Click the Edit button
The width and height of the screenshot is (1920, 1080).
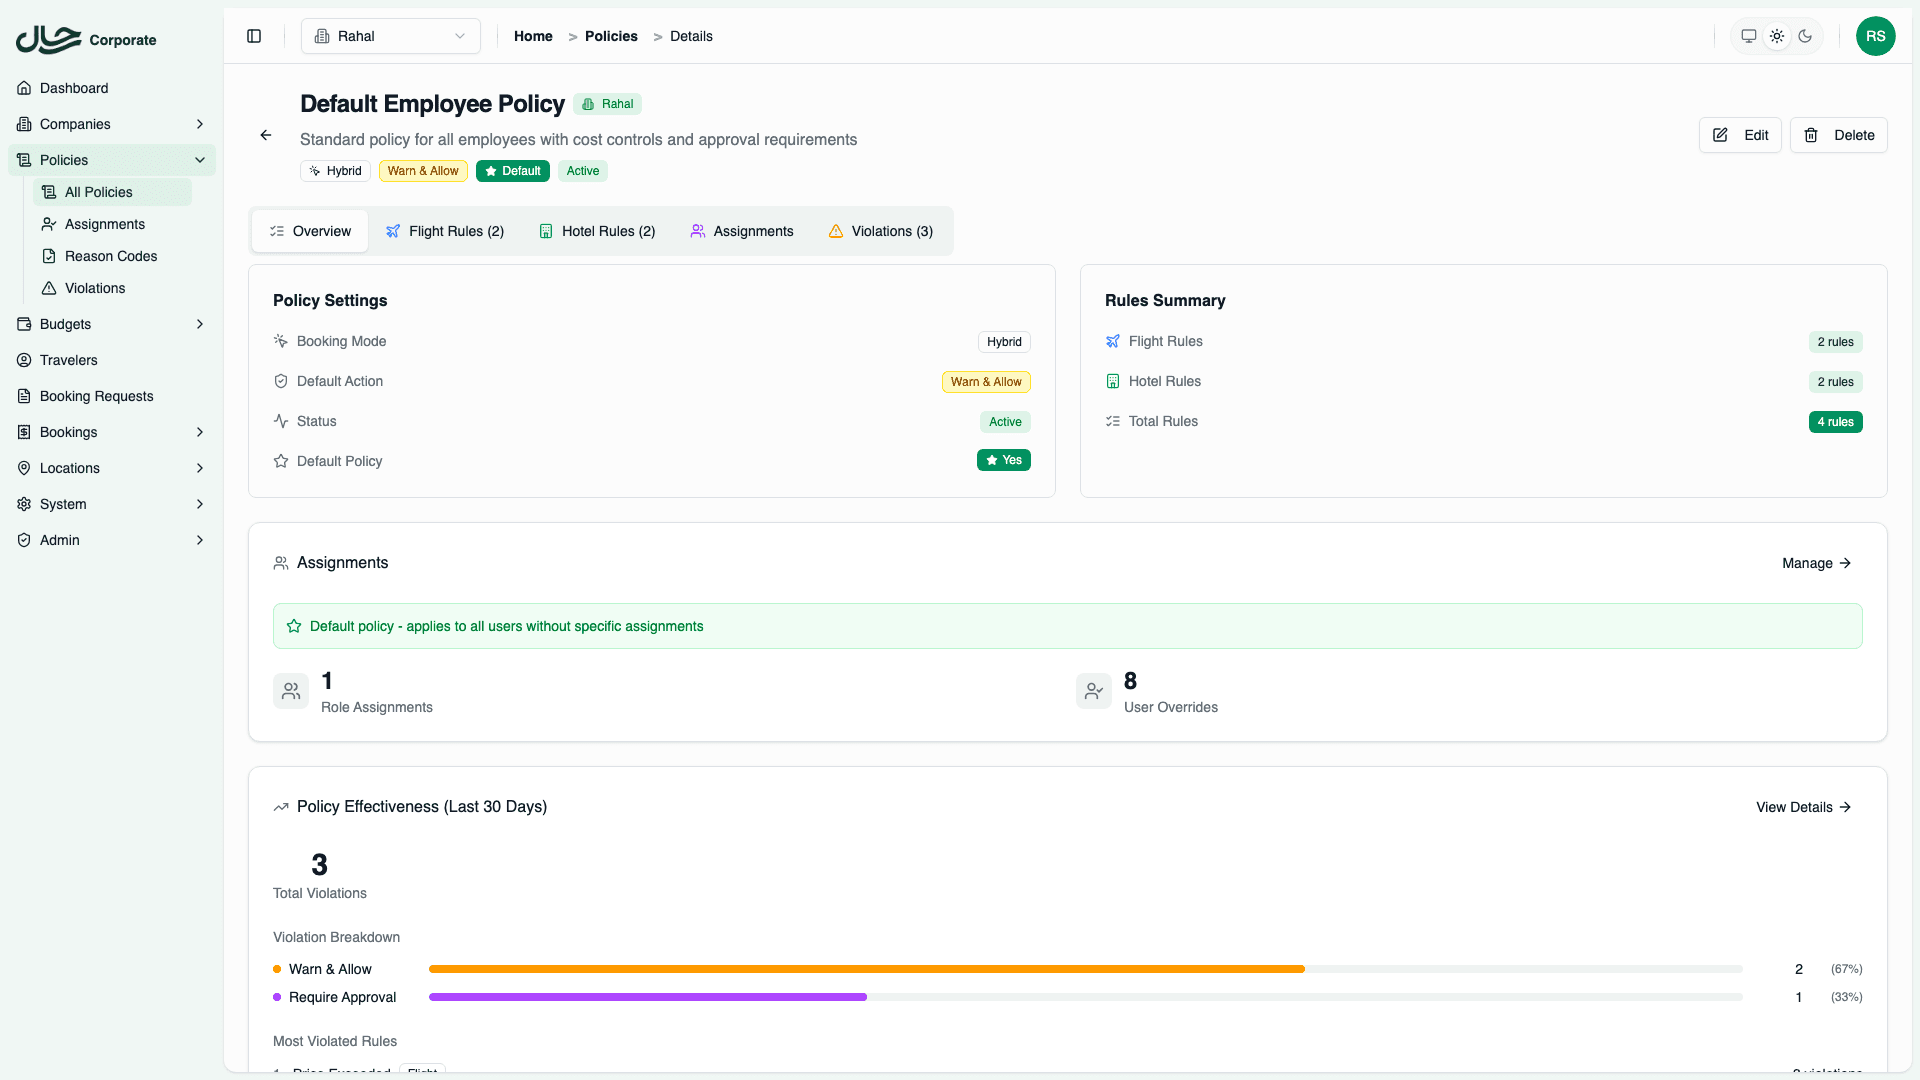(1740, 135)
